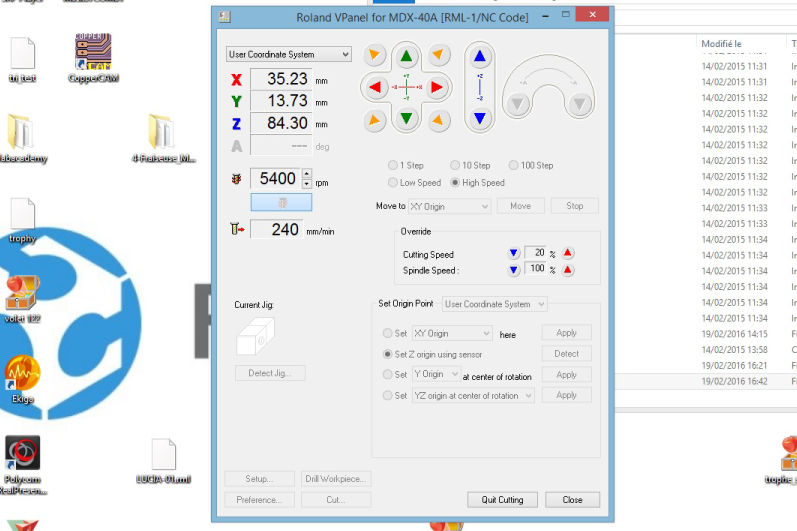The width and height of the screenshot is (797, 531).
Task: Open the Y Origin dropdown
Action: click(436, 374)
